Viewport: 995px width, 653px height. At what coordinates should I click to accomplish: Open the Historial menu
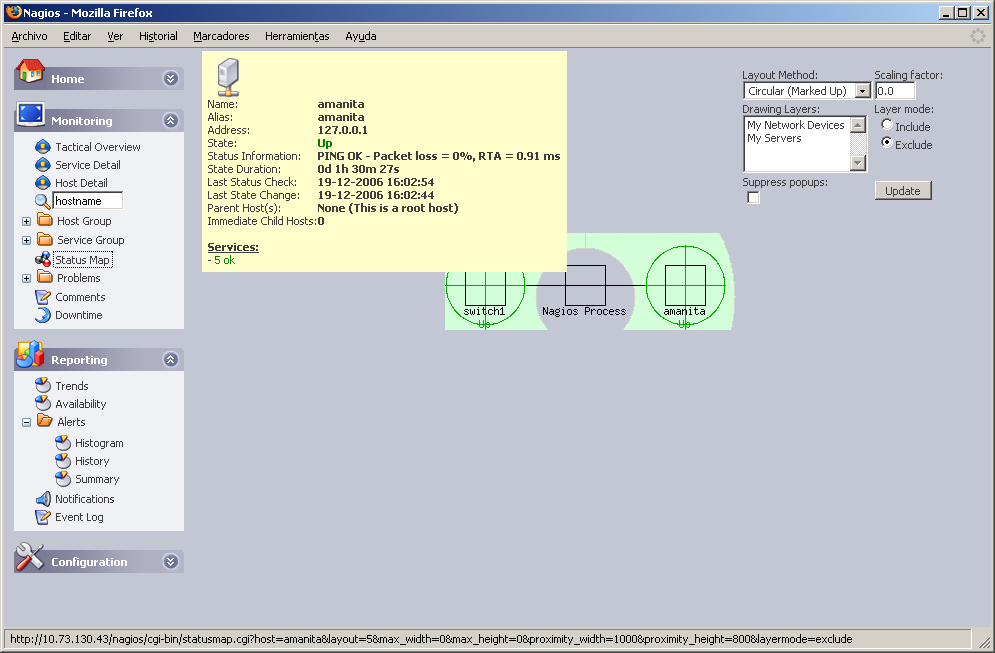coord(158,36)
